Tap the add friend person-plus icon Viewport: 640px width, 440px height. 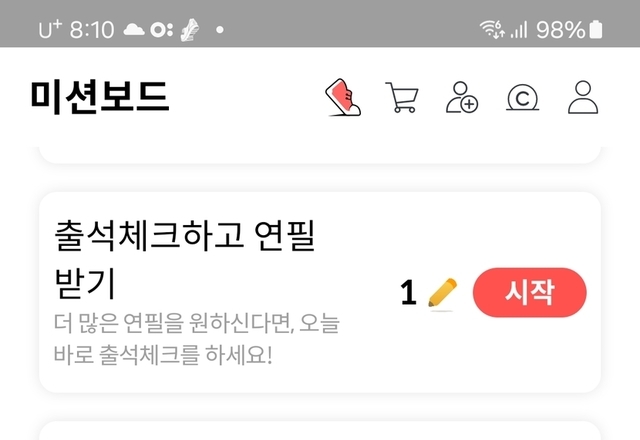[462, 97]
